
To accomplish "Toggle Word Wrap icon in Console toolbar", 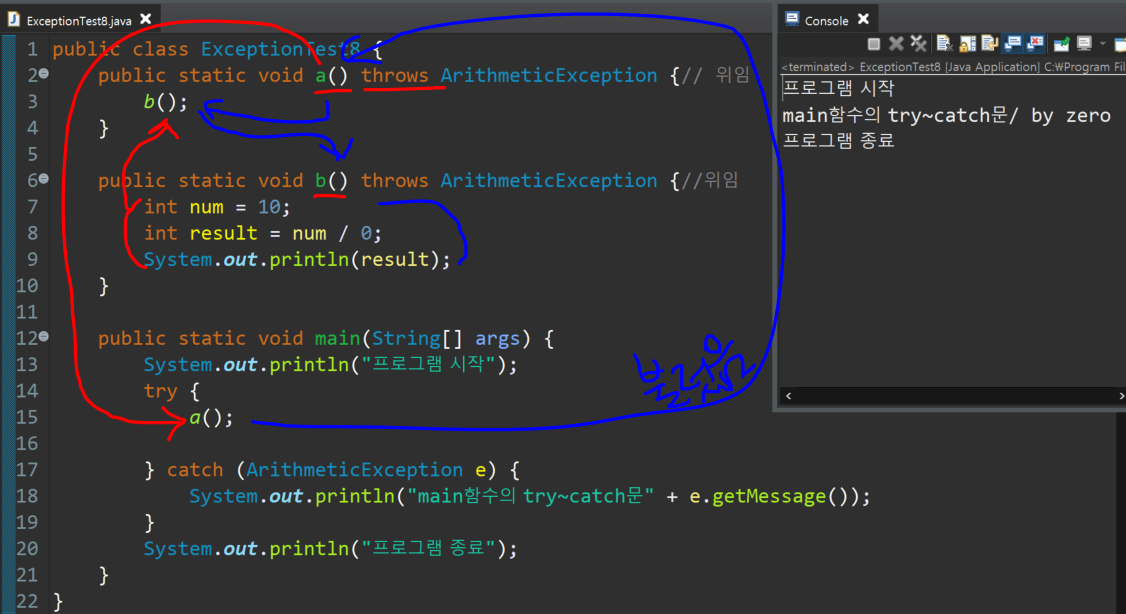I will point(990,45).
